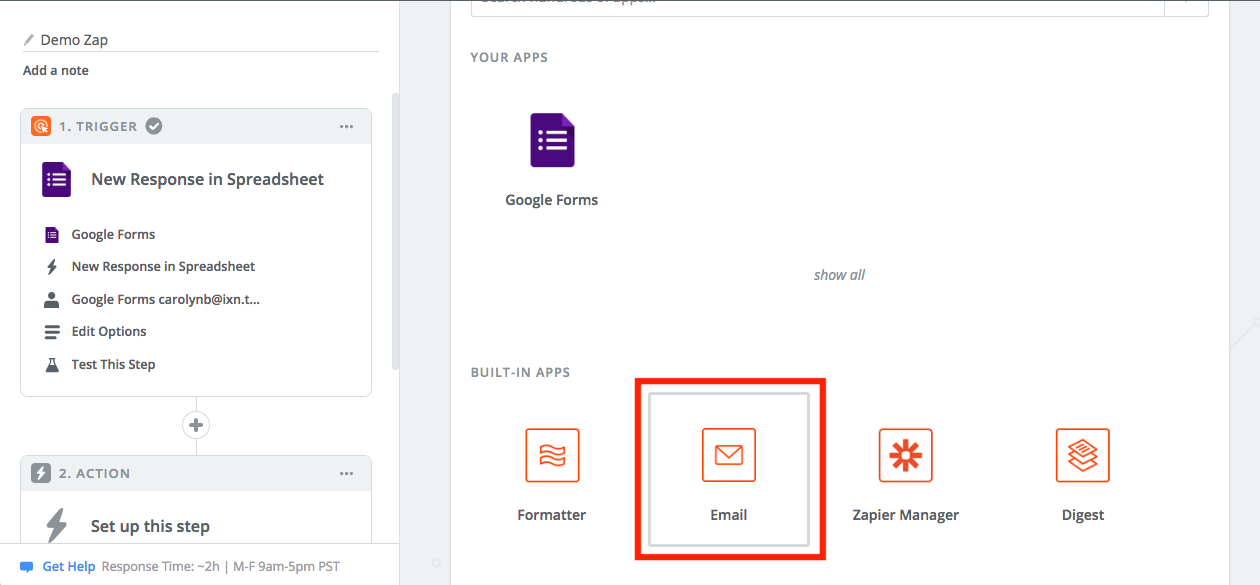Screen dimensions: 1260x585
Task: Select New Response in Spreadsheet heading
Action: pos(208,180)
